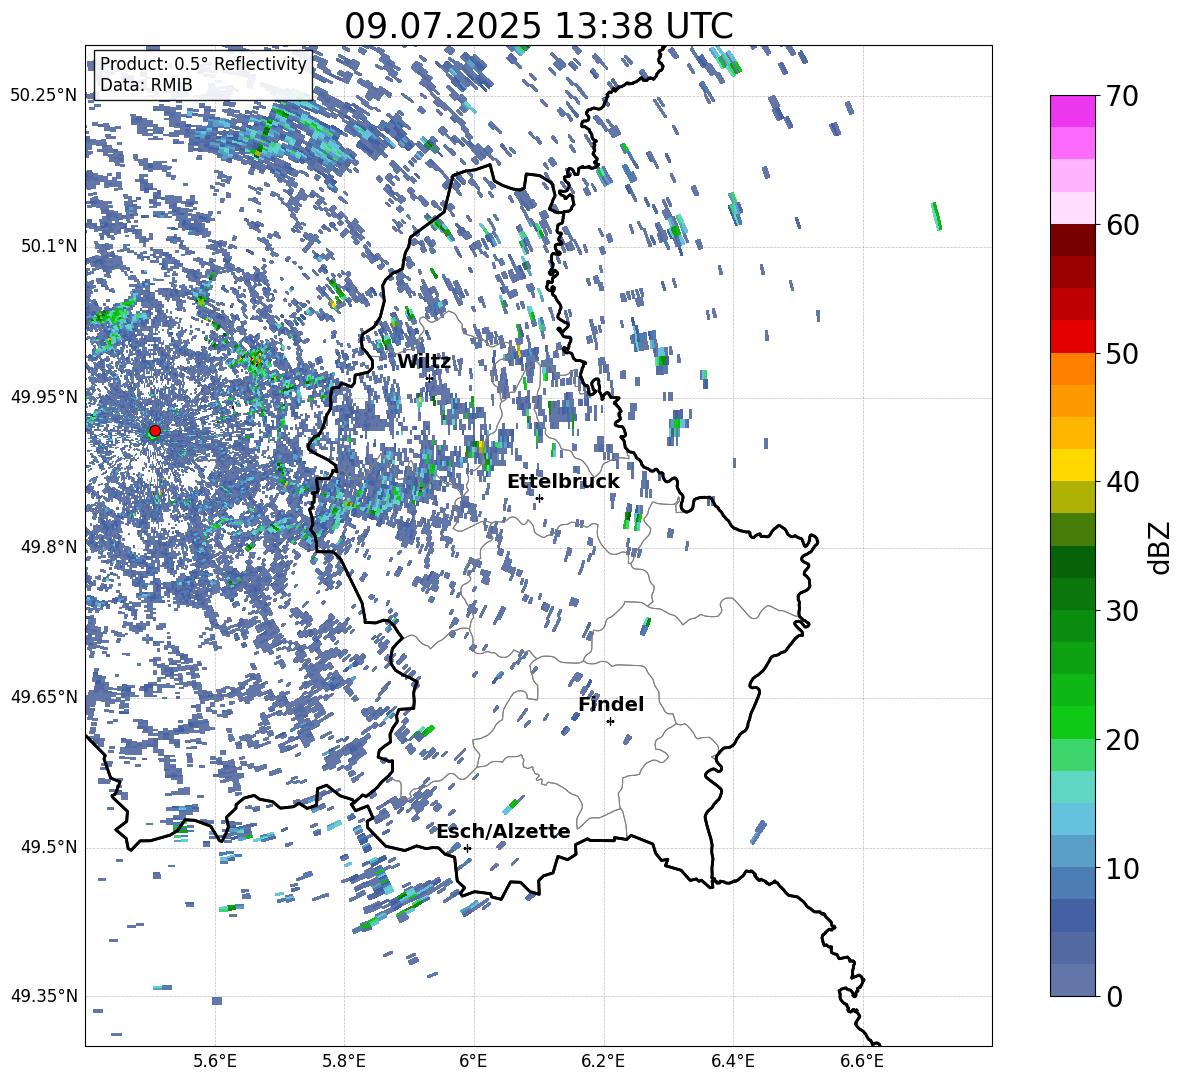Click the 49.5°N latitude label
The width and height of the screenshot is (1184, 1081).
[49, 847]
